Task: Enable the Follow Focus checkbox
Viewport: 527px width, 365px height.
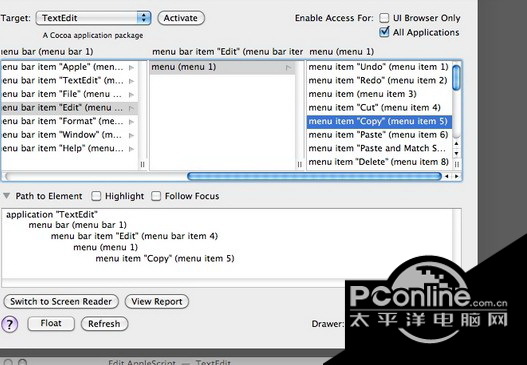Action: point(156,196)
